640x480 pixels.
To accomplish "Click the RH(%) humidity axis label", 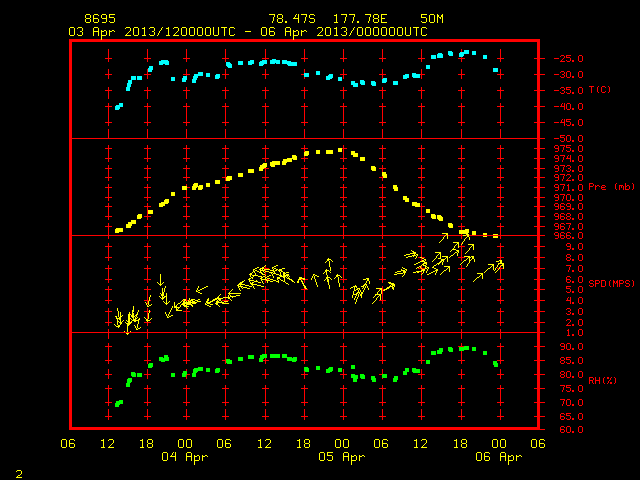I will coord(602,380).
